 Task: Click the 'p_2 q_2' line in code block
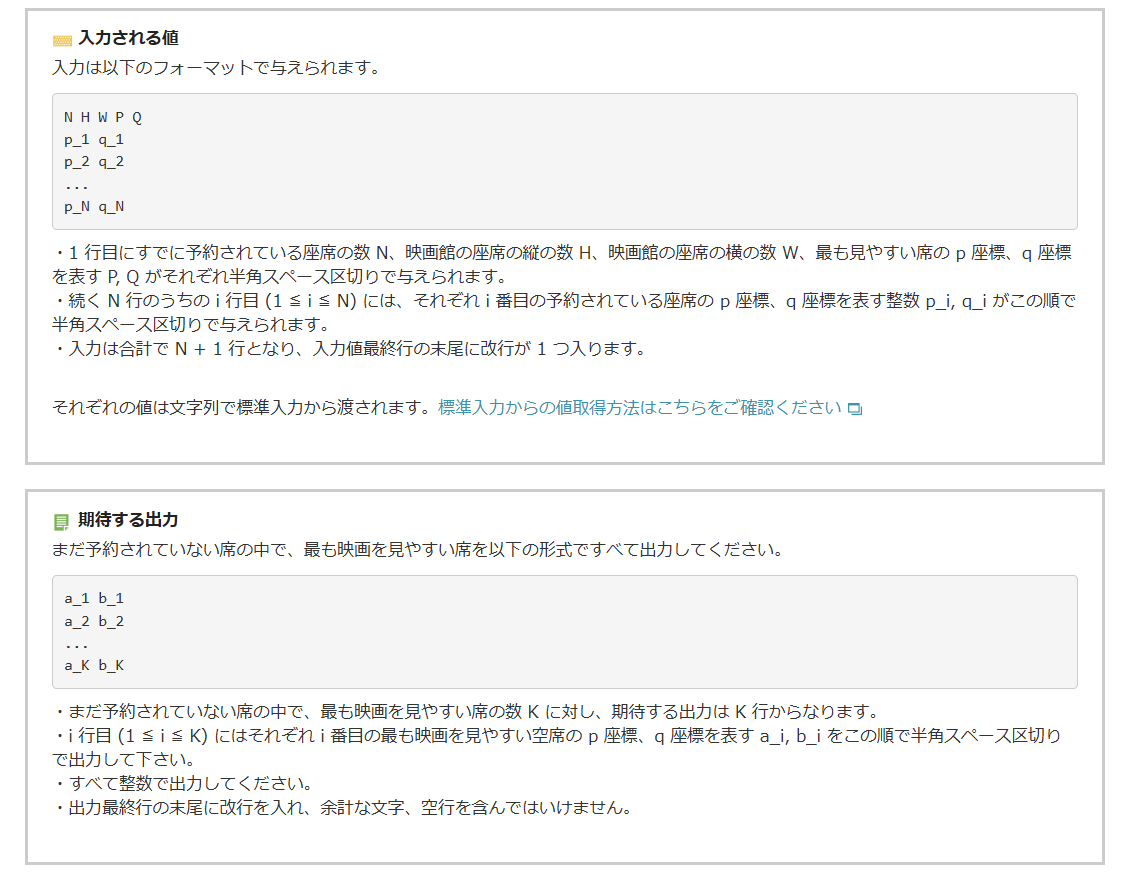point(94,162)
